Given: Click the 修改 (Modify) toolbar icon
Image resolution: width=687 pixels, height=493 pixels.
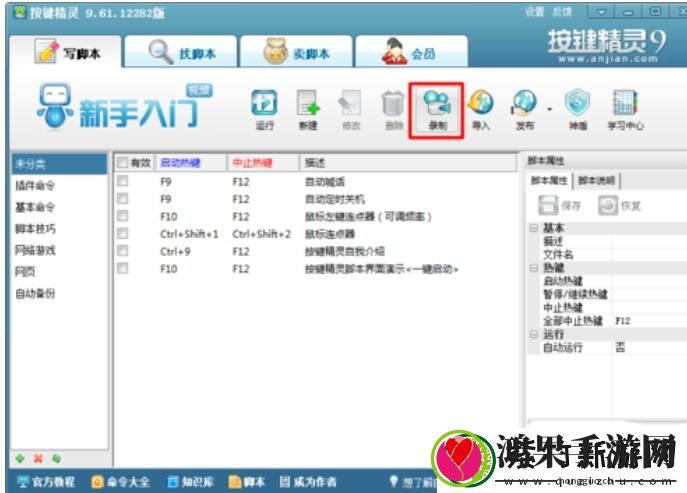Looking at the screenshot, I should coord(351,110).
